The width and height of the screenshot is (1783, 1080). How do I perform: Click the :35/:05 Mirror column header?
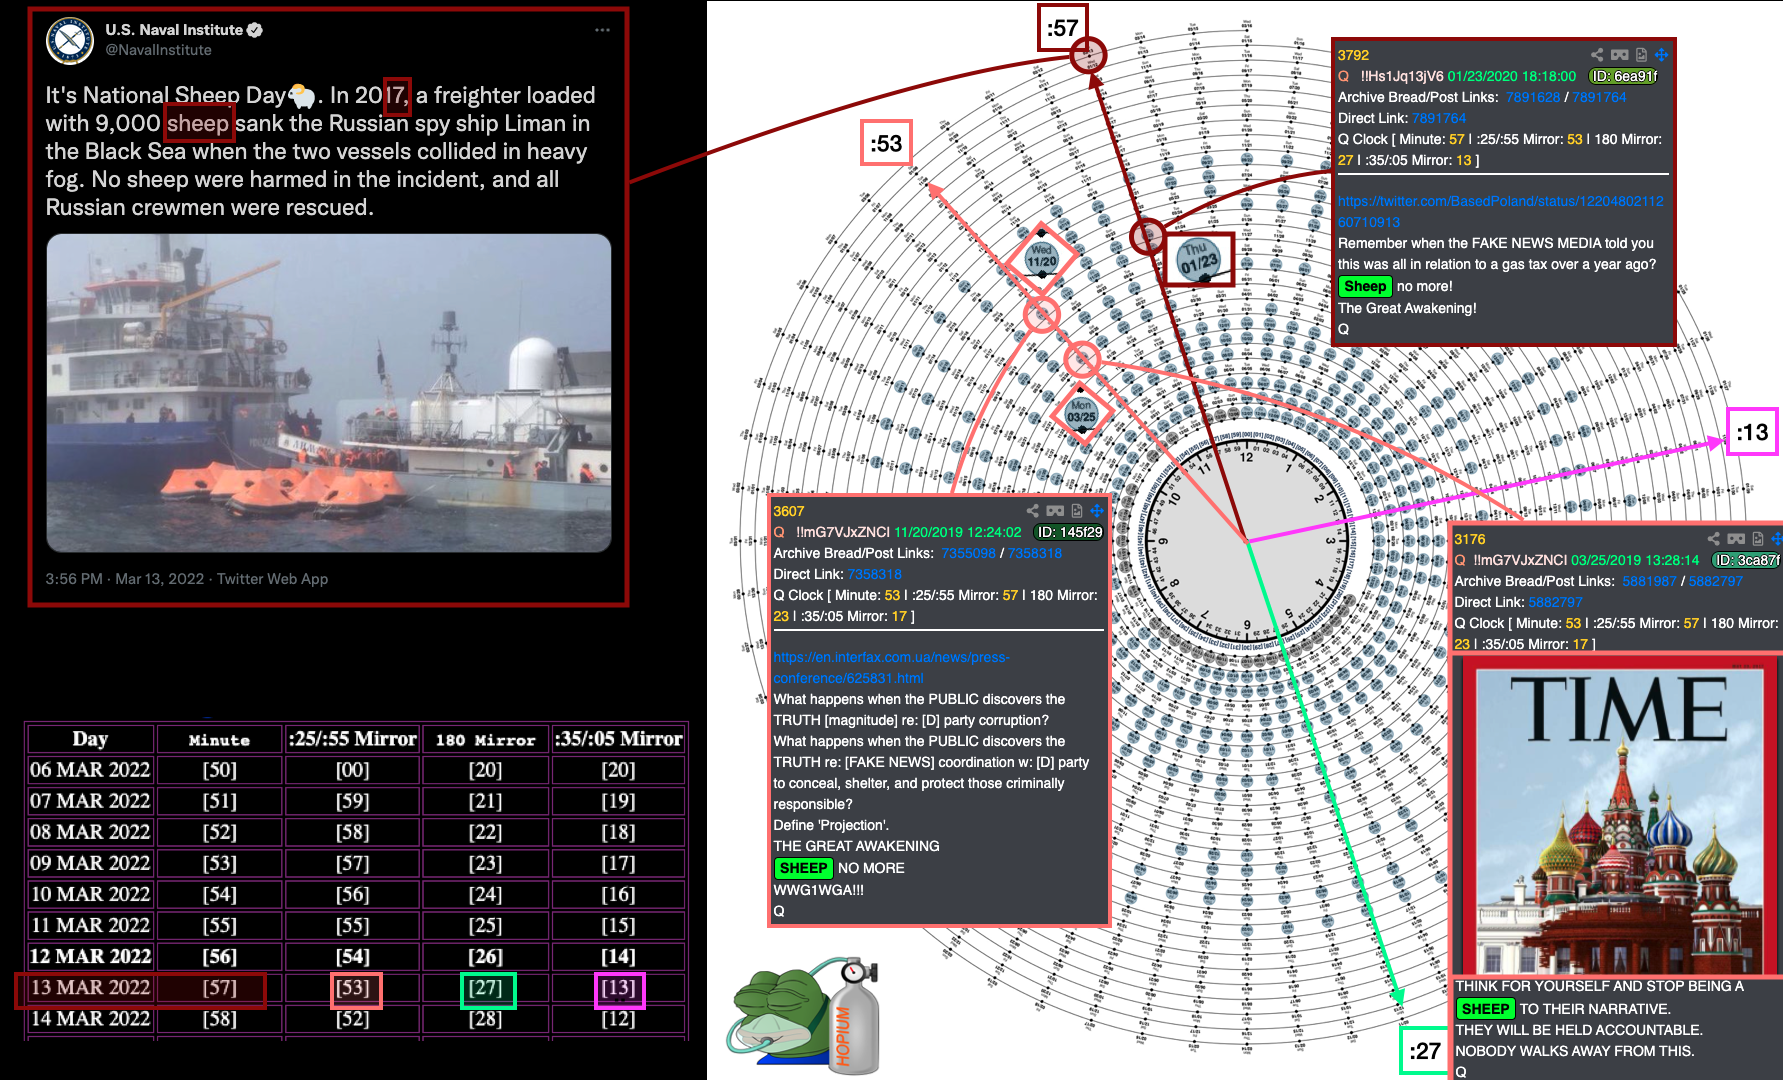[x=619, y=740]
